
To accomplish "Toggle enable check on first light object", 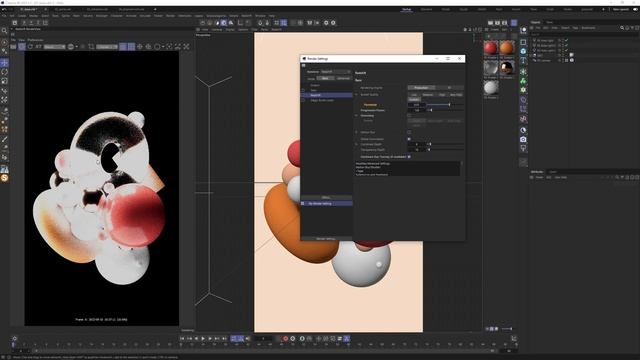I will (566, 40).
